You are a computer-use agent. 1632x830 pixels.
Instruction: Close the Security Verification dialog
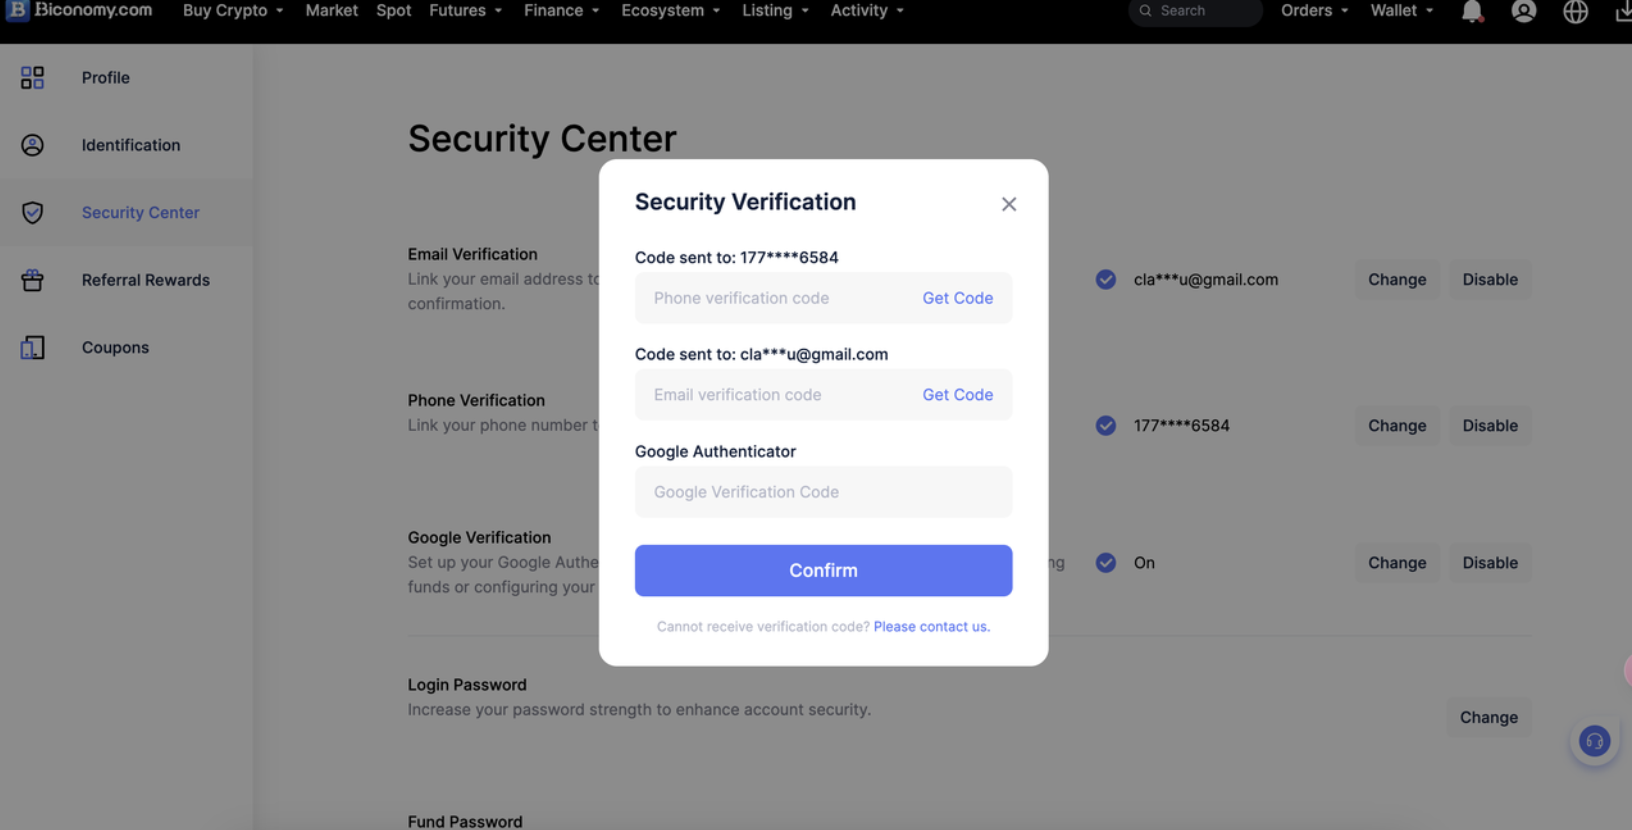(x=1009, y=204)
